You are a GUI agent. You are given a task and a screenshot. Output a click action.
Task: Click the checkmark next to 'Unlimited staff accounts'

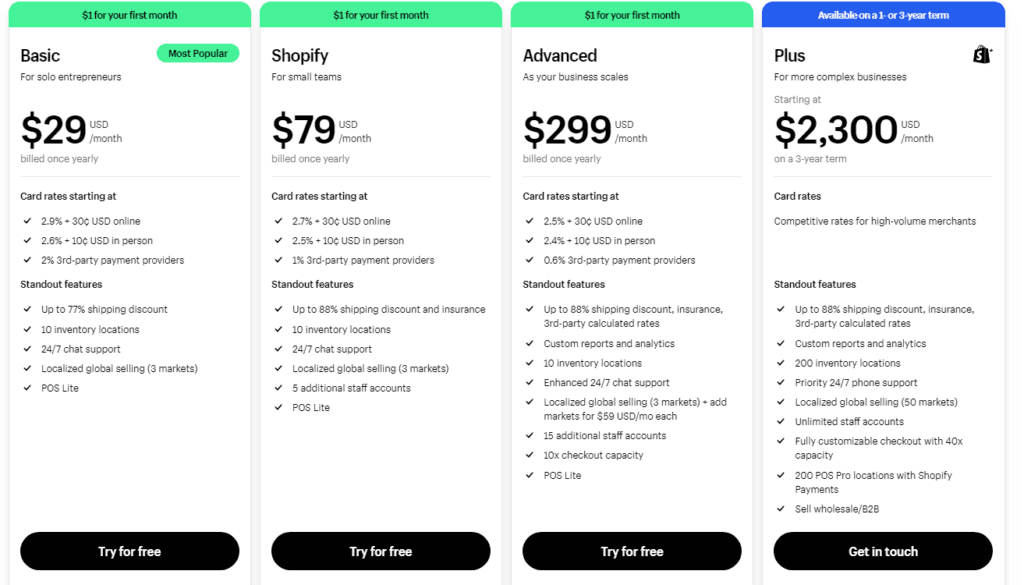(x=778, y=421)
